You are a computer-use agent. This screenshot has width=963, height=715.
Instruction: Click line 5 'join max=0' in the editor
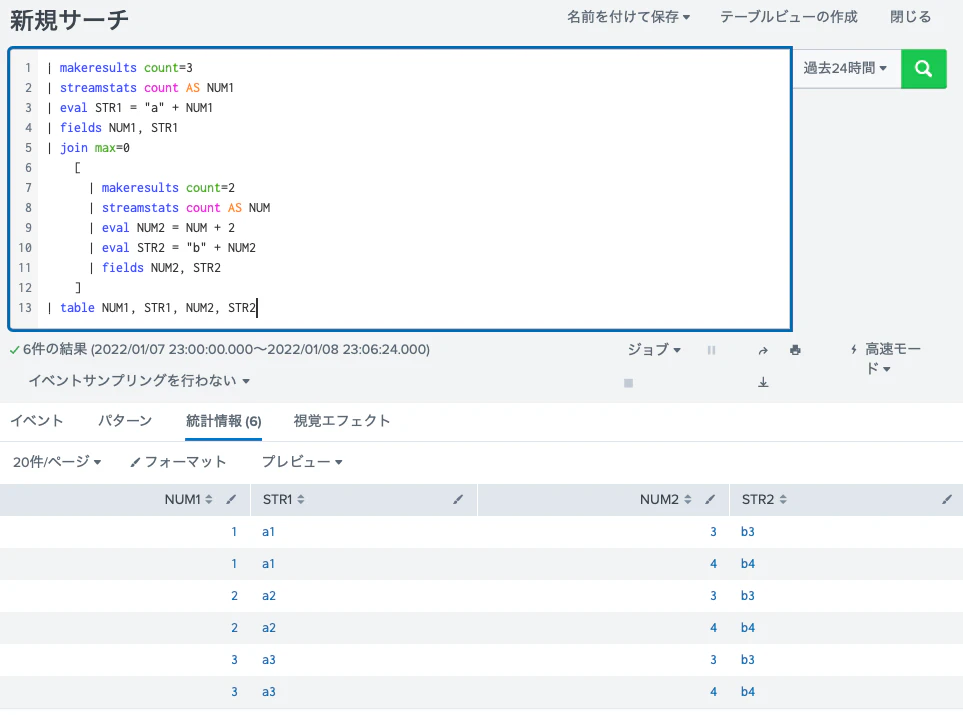pyautogui.click(x=95, y=147)
